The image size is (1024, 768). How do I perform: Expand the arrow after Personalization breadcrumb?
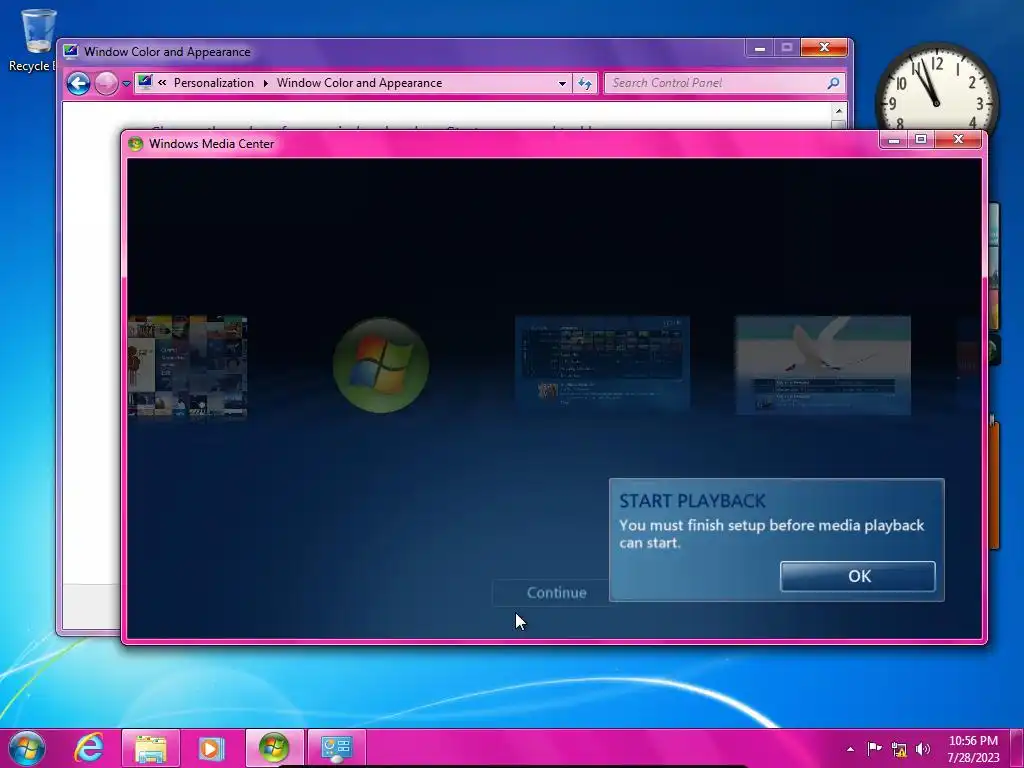[x=265, y=83]
